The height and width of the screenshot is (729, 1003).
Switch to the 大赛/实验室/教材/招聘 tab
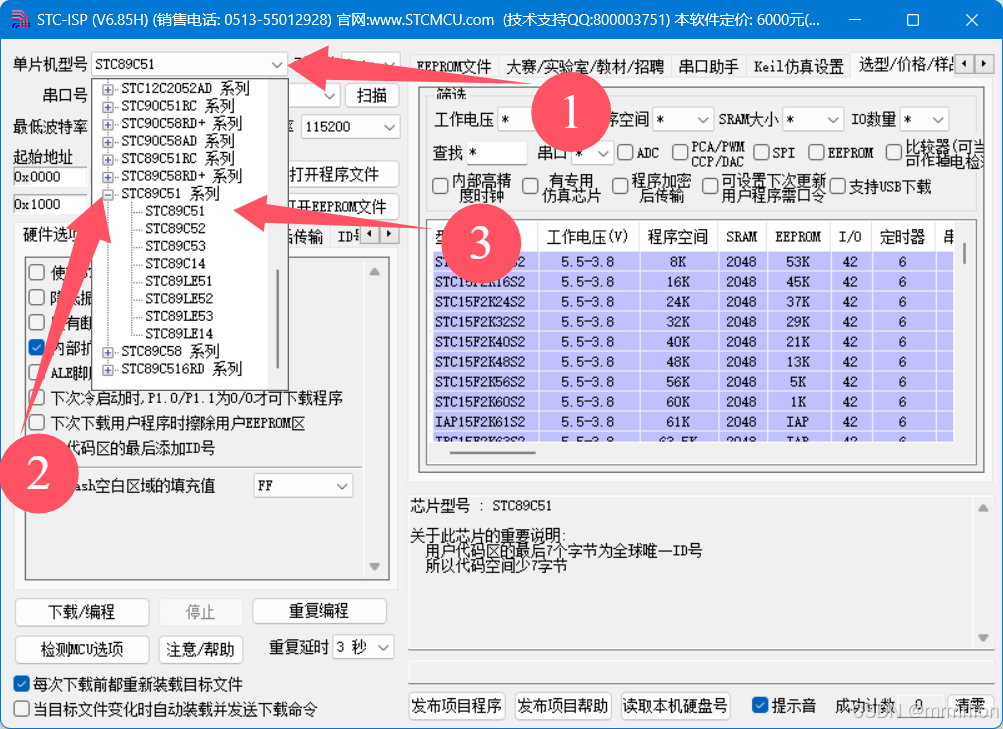[x=585, y=67]
